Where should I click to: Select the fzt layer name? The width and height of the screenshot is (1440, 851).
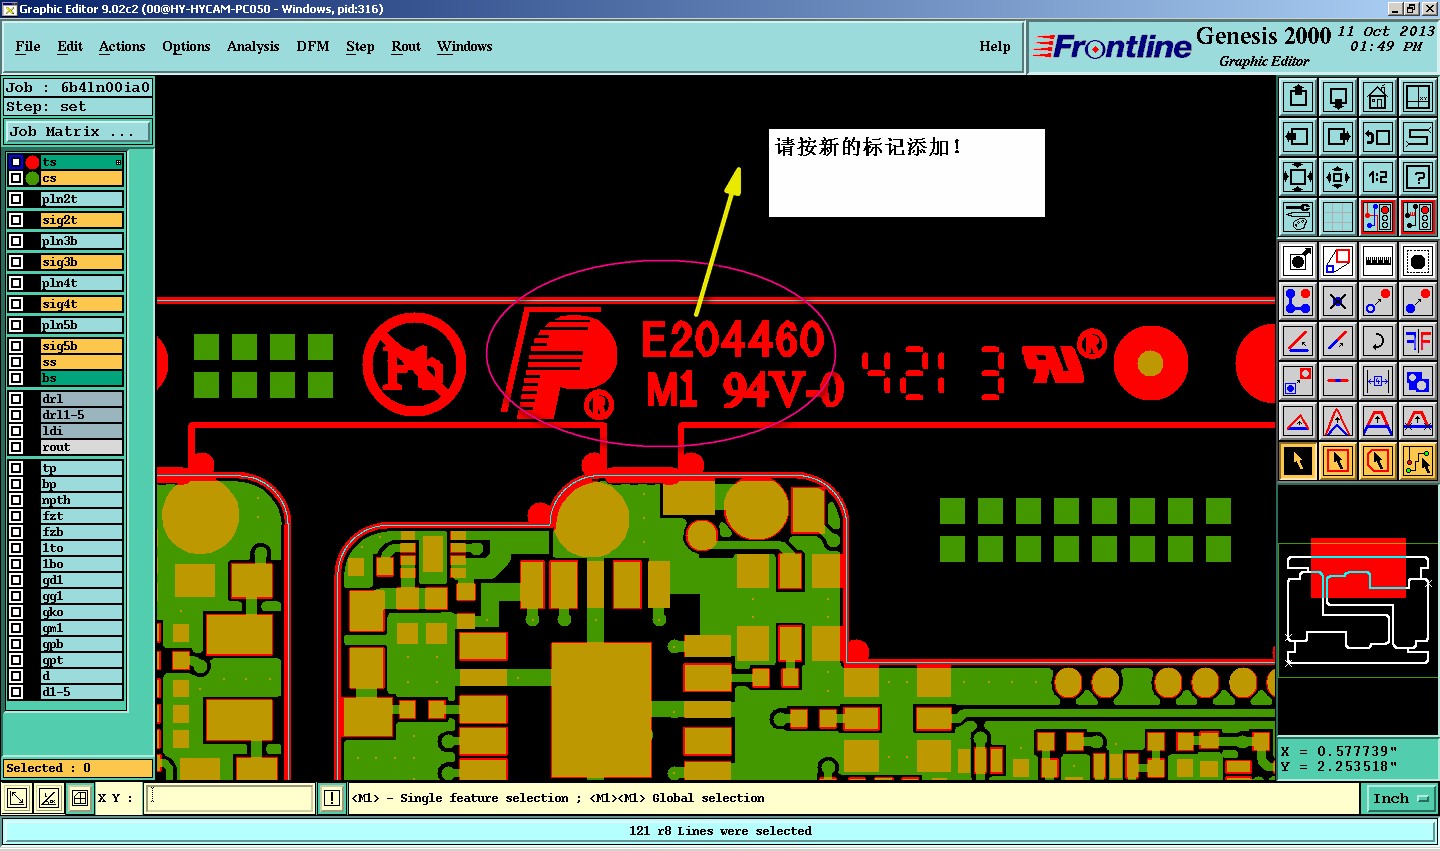81,516
